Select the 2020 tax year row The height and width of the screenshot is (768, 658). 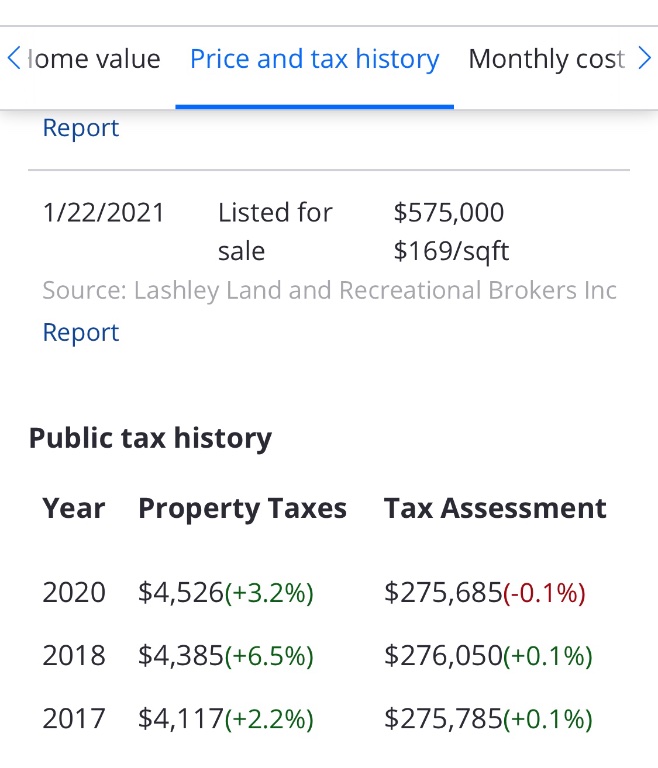pos(74,592)
